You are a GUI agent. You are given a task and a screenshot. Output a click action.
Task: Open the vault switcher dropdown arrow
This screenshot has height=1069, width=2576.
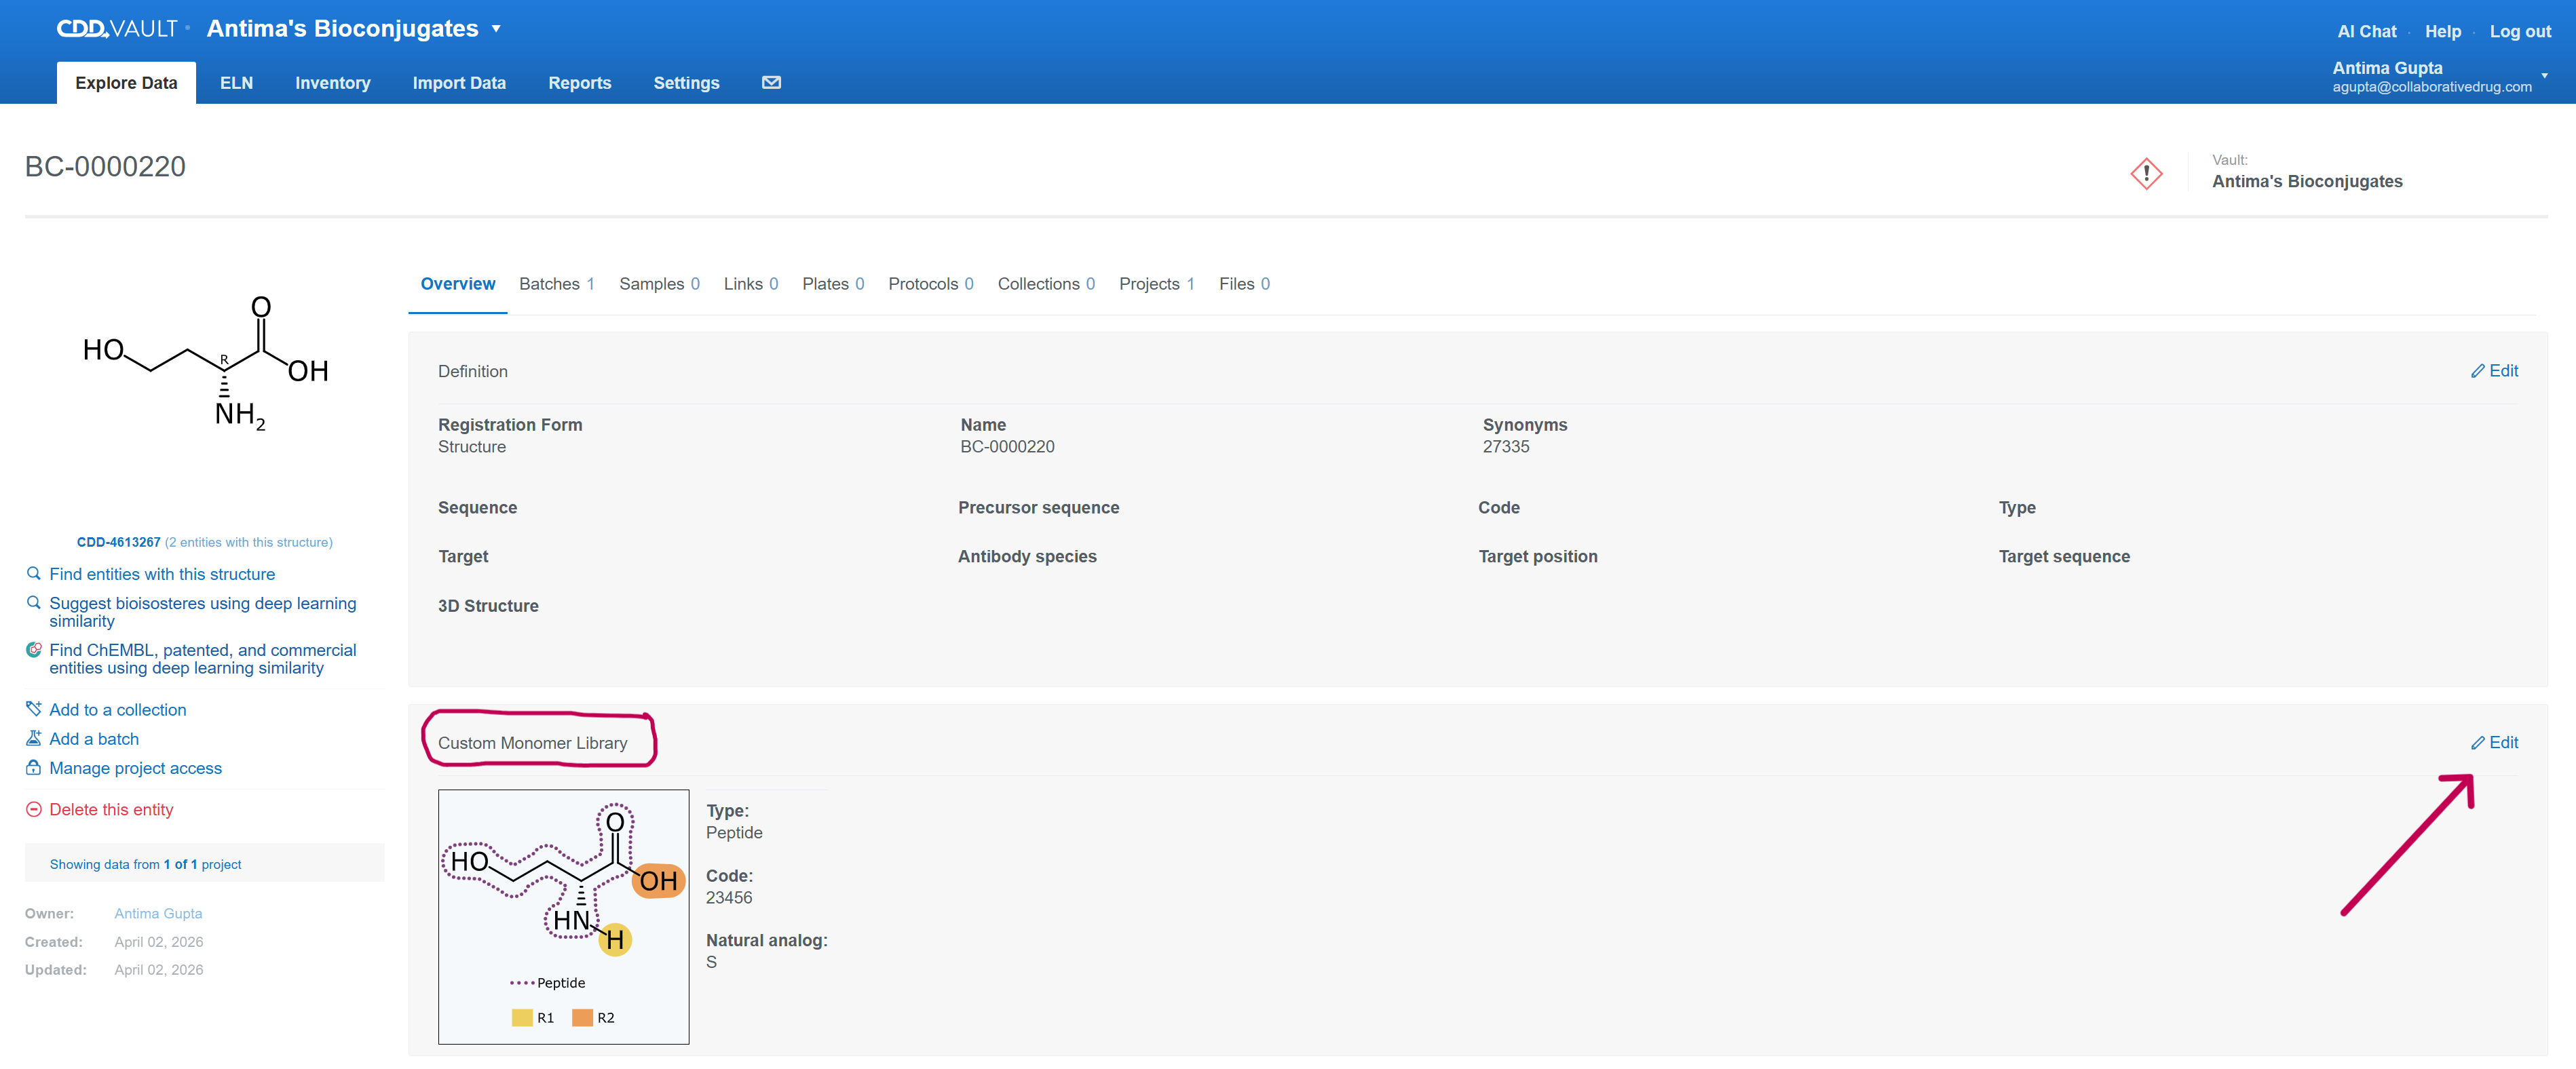pos(496,29)
